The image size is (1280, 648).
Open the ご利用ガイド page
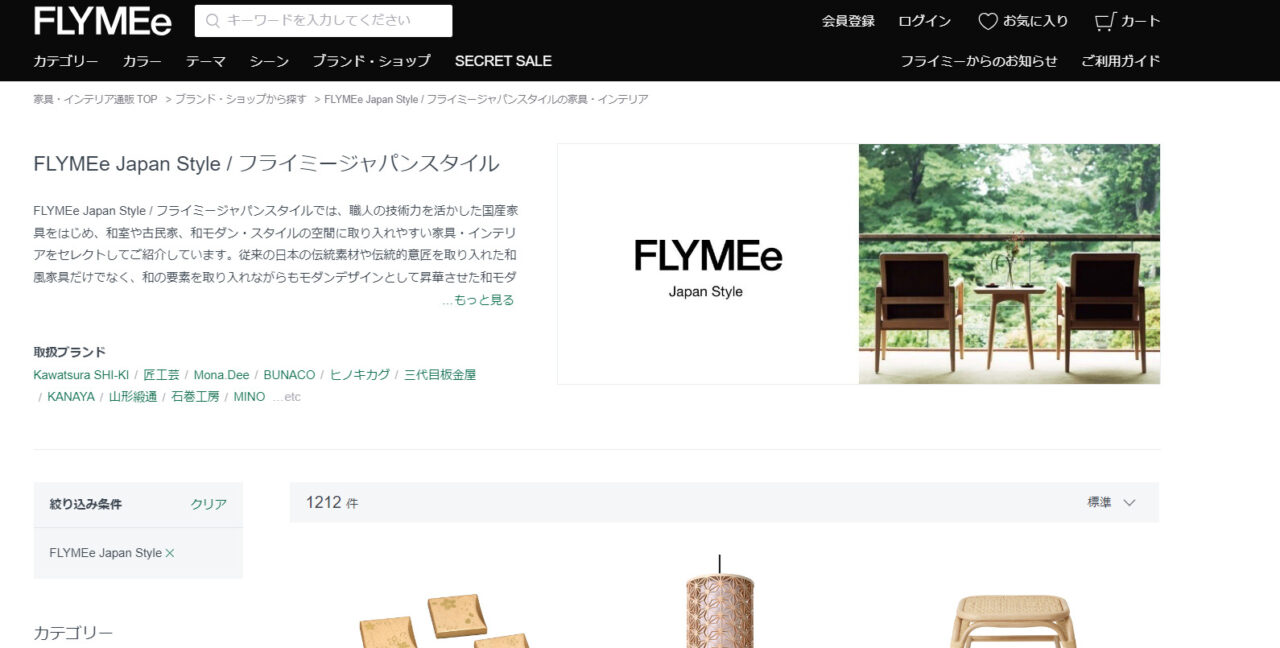1120,61
